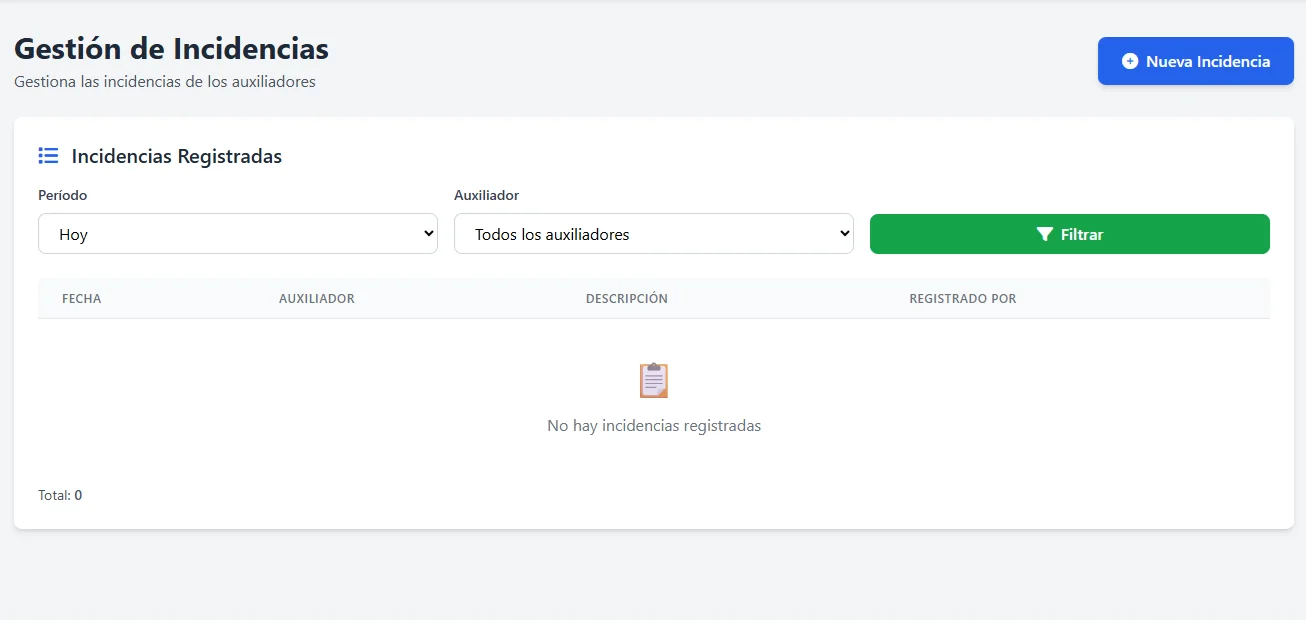Click the funnel icon on Filtrar
This screenshot has width=1306, height=626.
1044,234
